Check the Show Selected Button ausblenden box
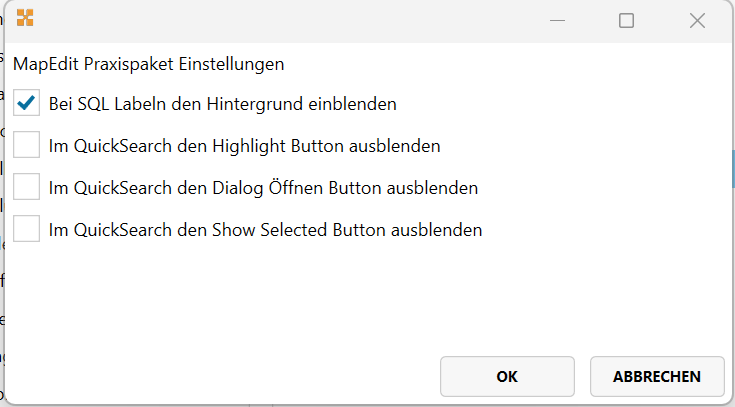Image resolution: width=735 pixels, height=407 pixels. coord(27,229)
